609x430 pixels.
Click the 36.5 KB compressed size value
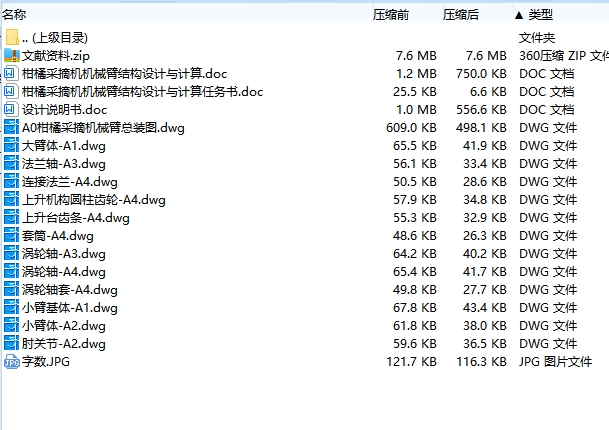click(485, 343)
